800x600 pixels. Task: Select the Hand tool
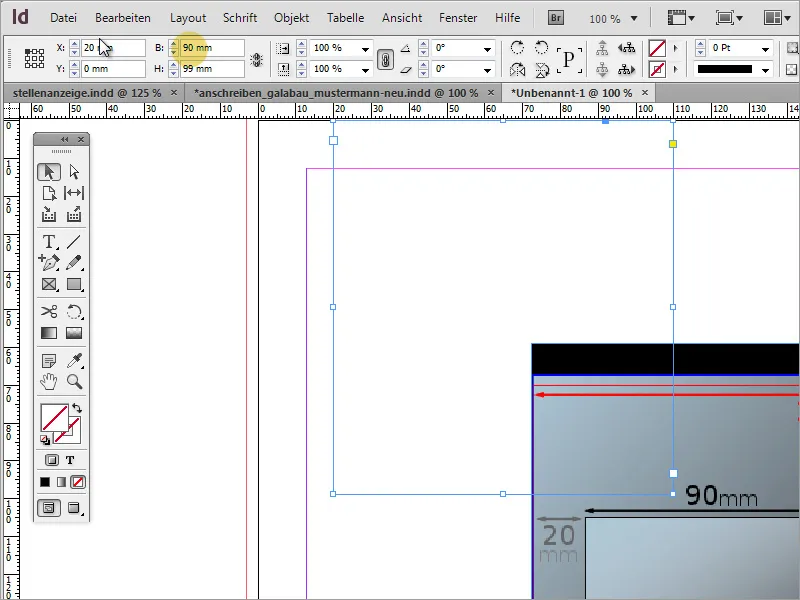(x=49, y=382)
